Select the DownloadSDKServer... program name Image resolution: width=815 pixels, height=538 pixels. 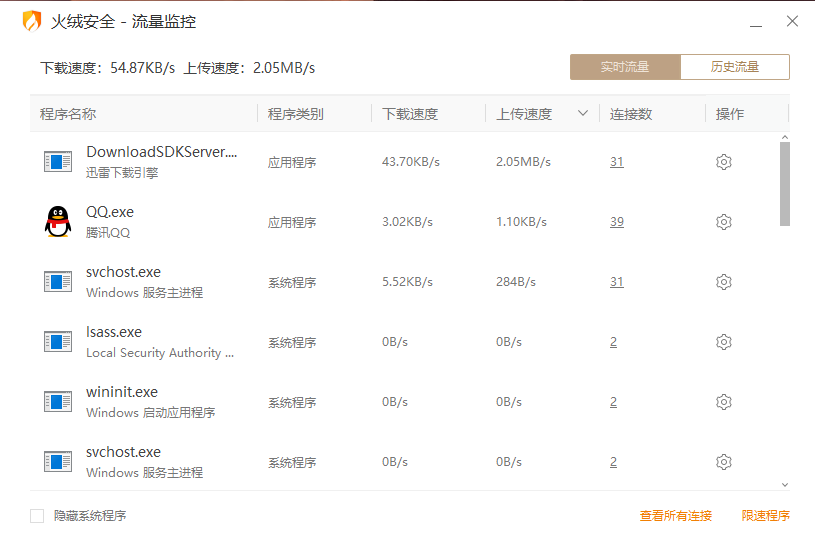162,152
